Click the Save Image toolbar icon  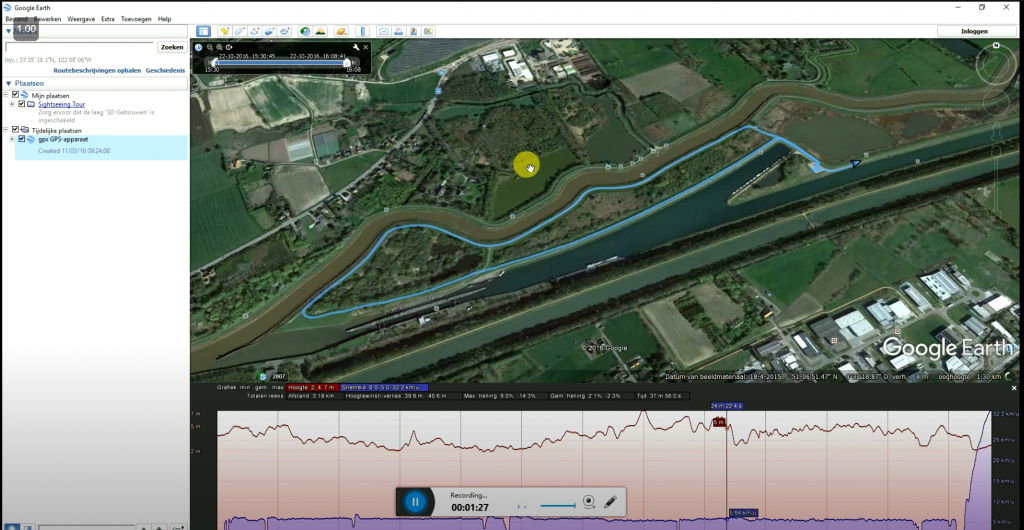[x=413, y=31]
